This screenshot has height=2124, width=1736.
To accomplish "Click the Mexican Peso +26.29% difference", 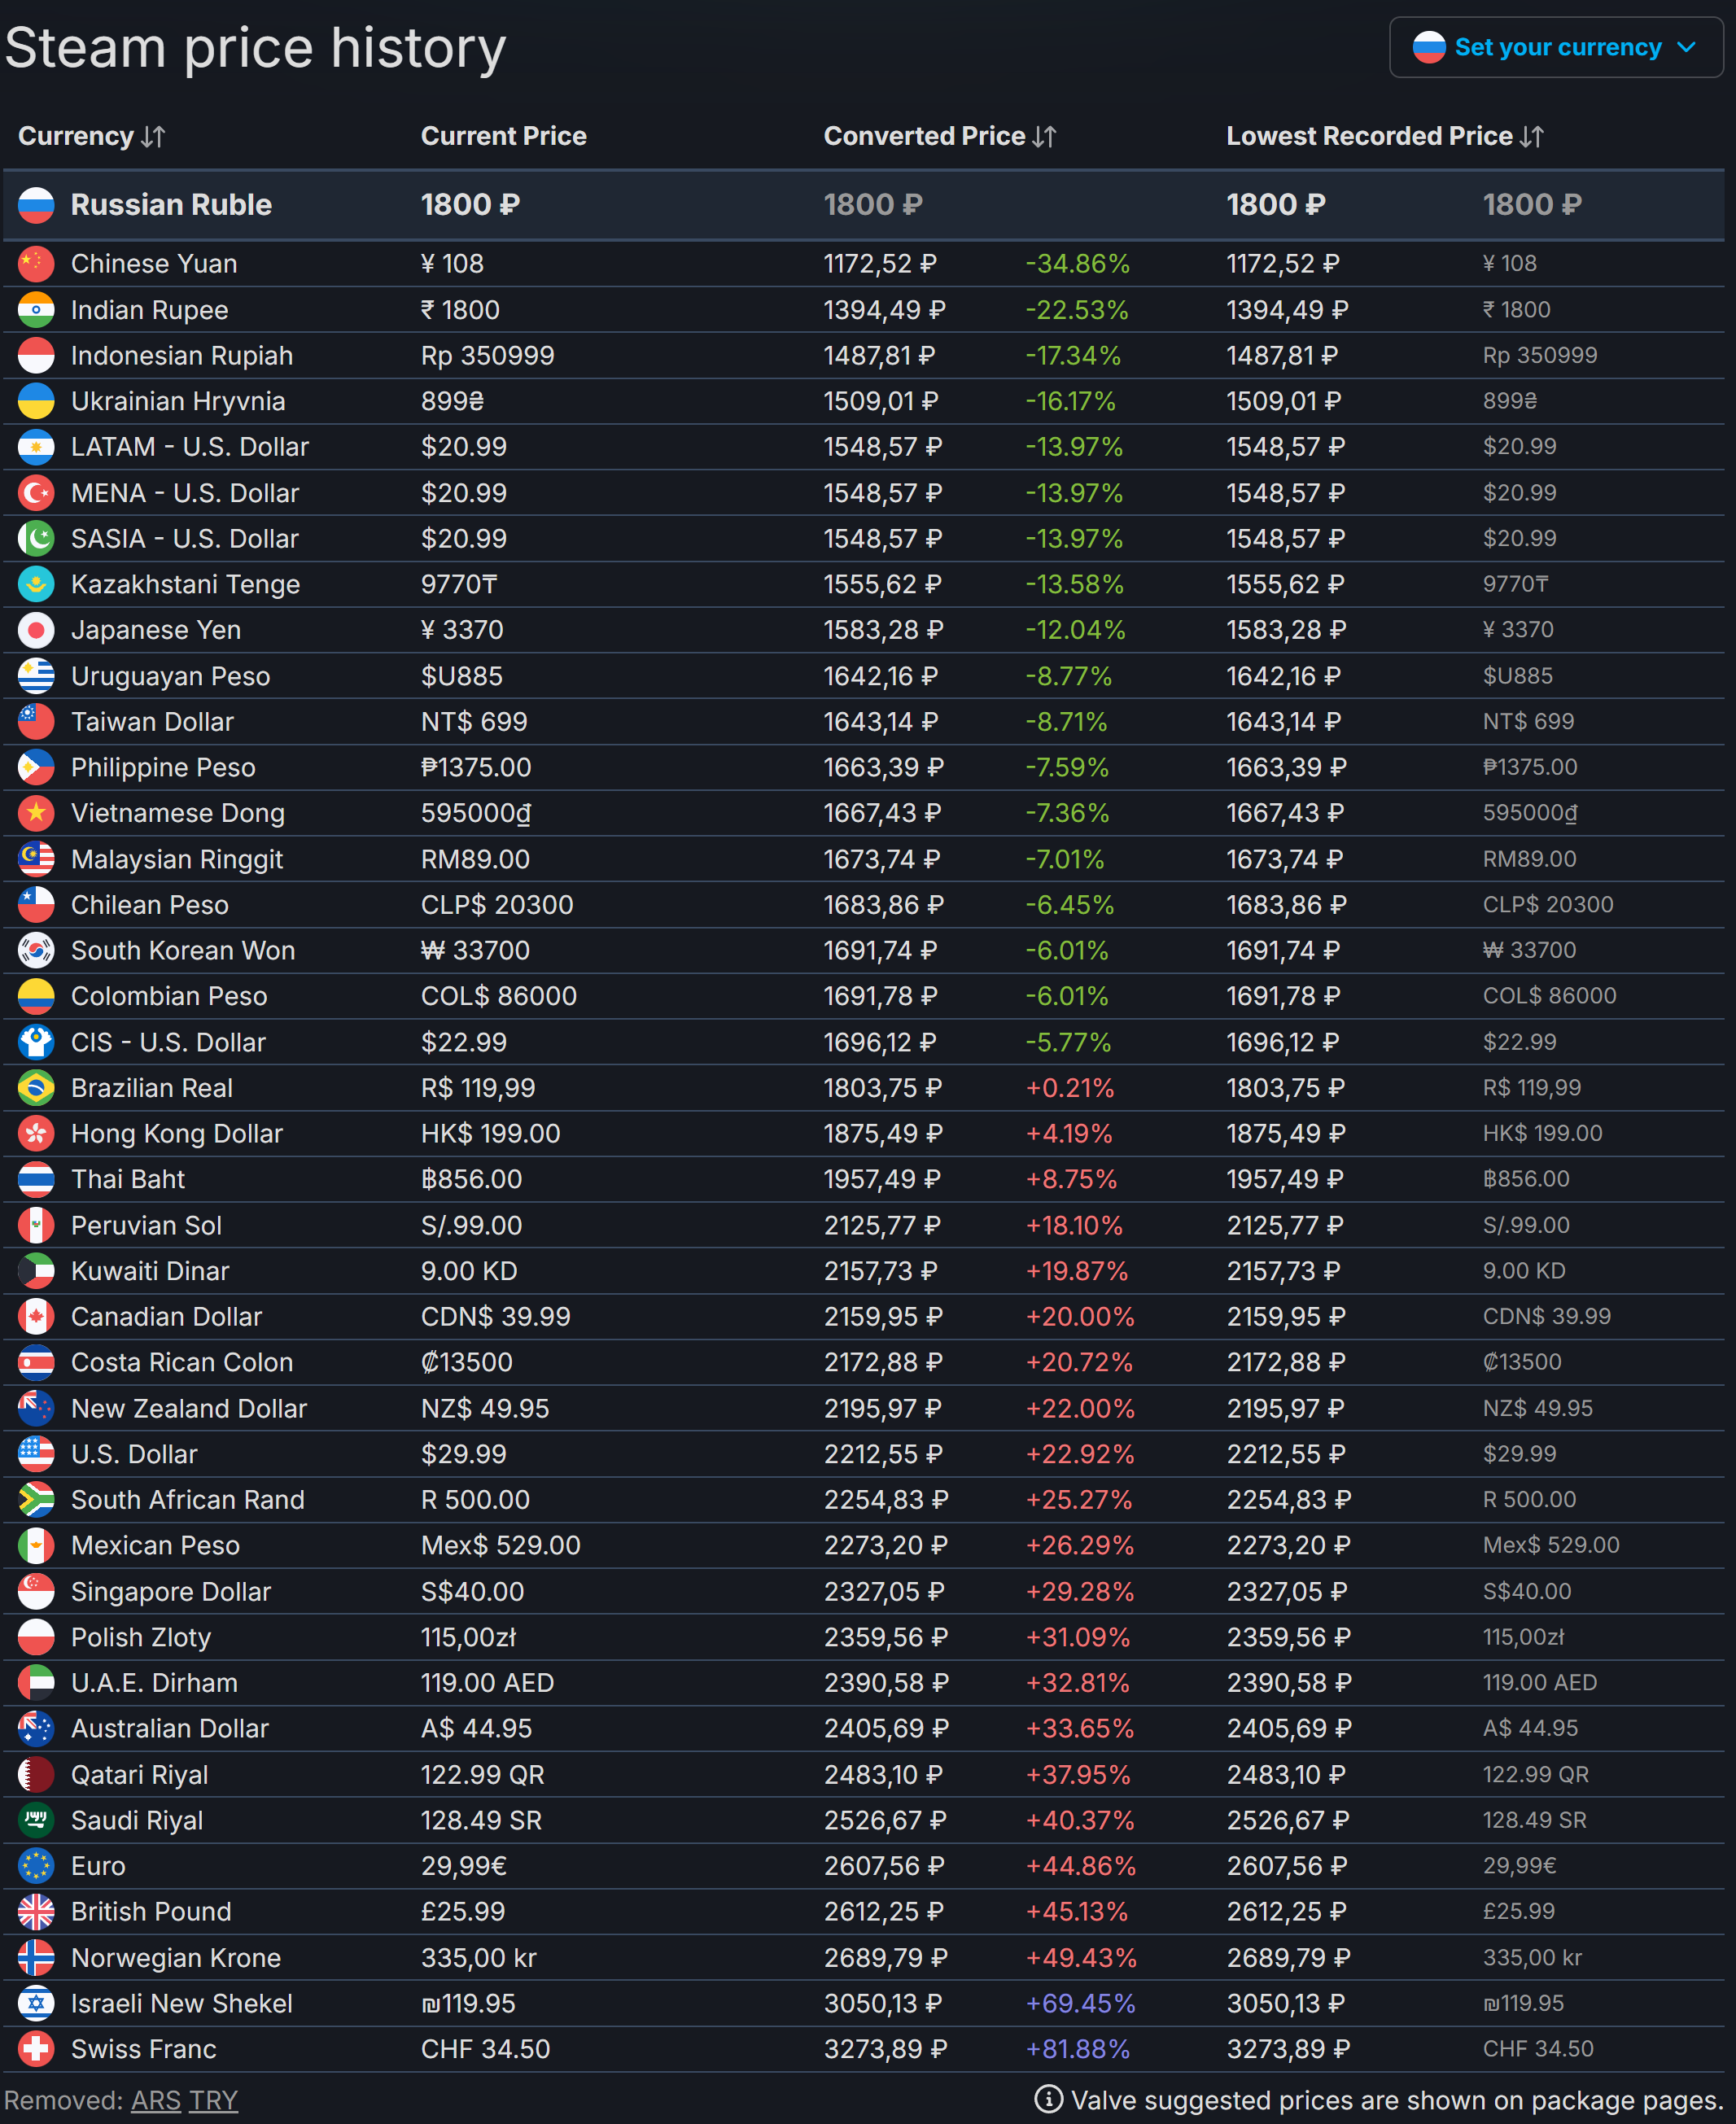I will pyautogui.click(x=1080, y=1545).
